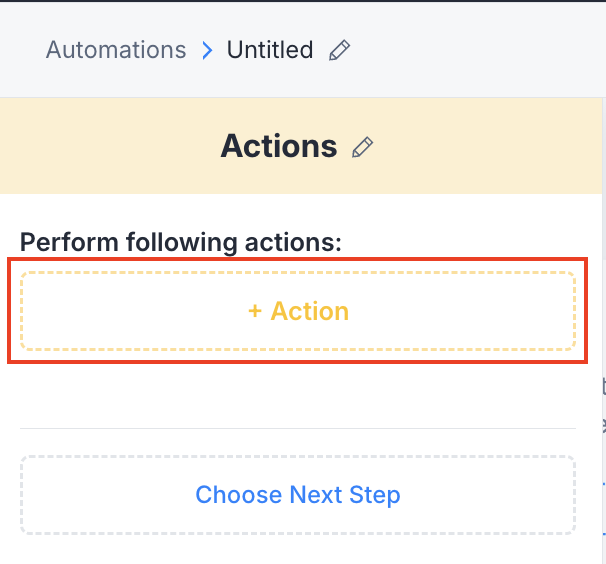Viewport: 606px width, 564px height.
Task: Click the plus sign in Action button
Action: click(255, 311)
